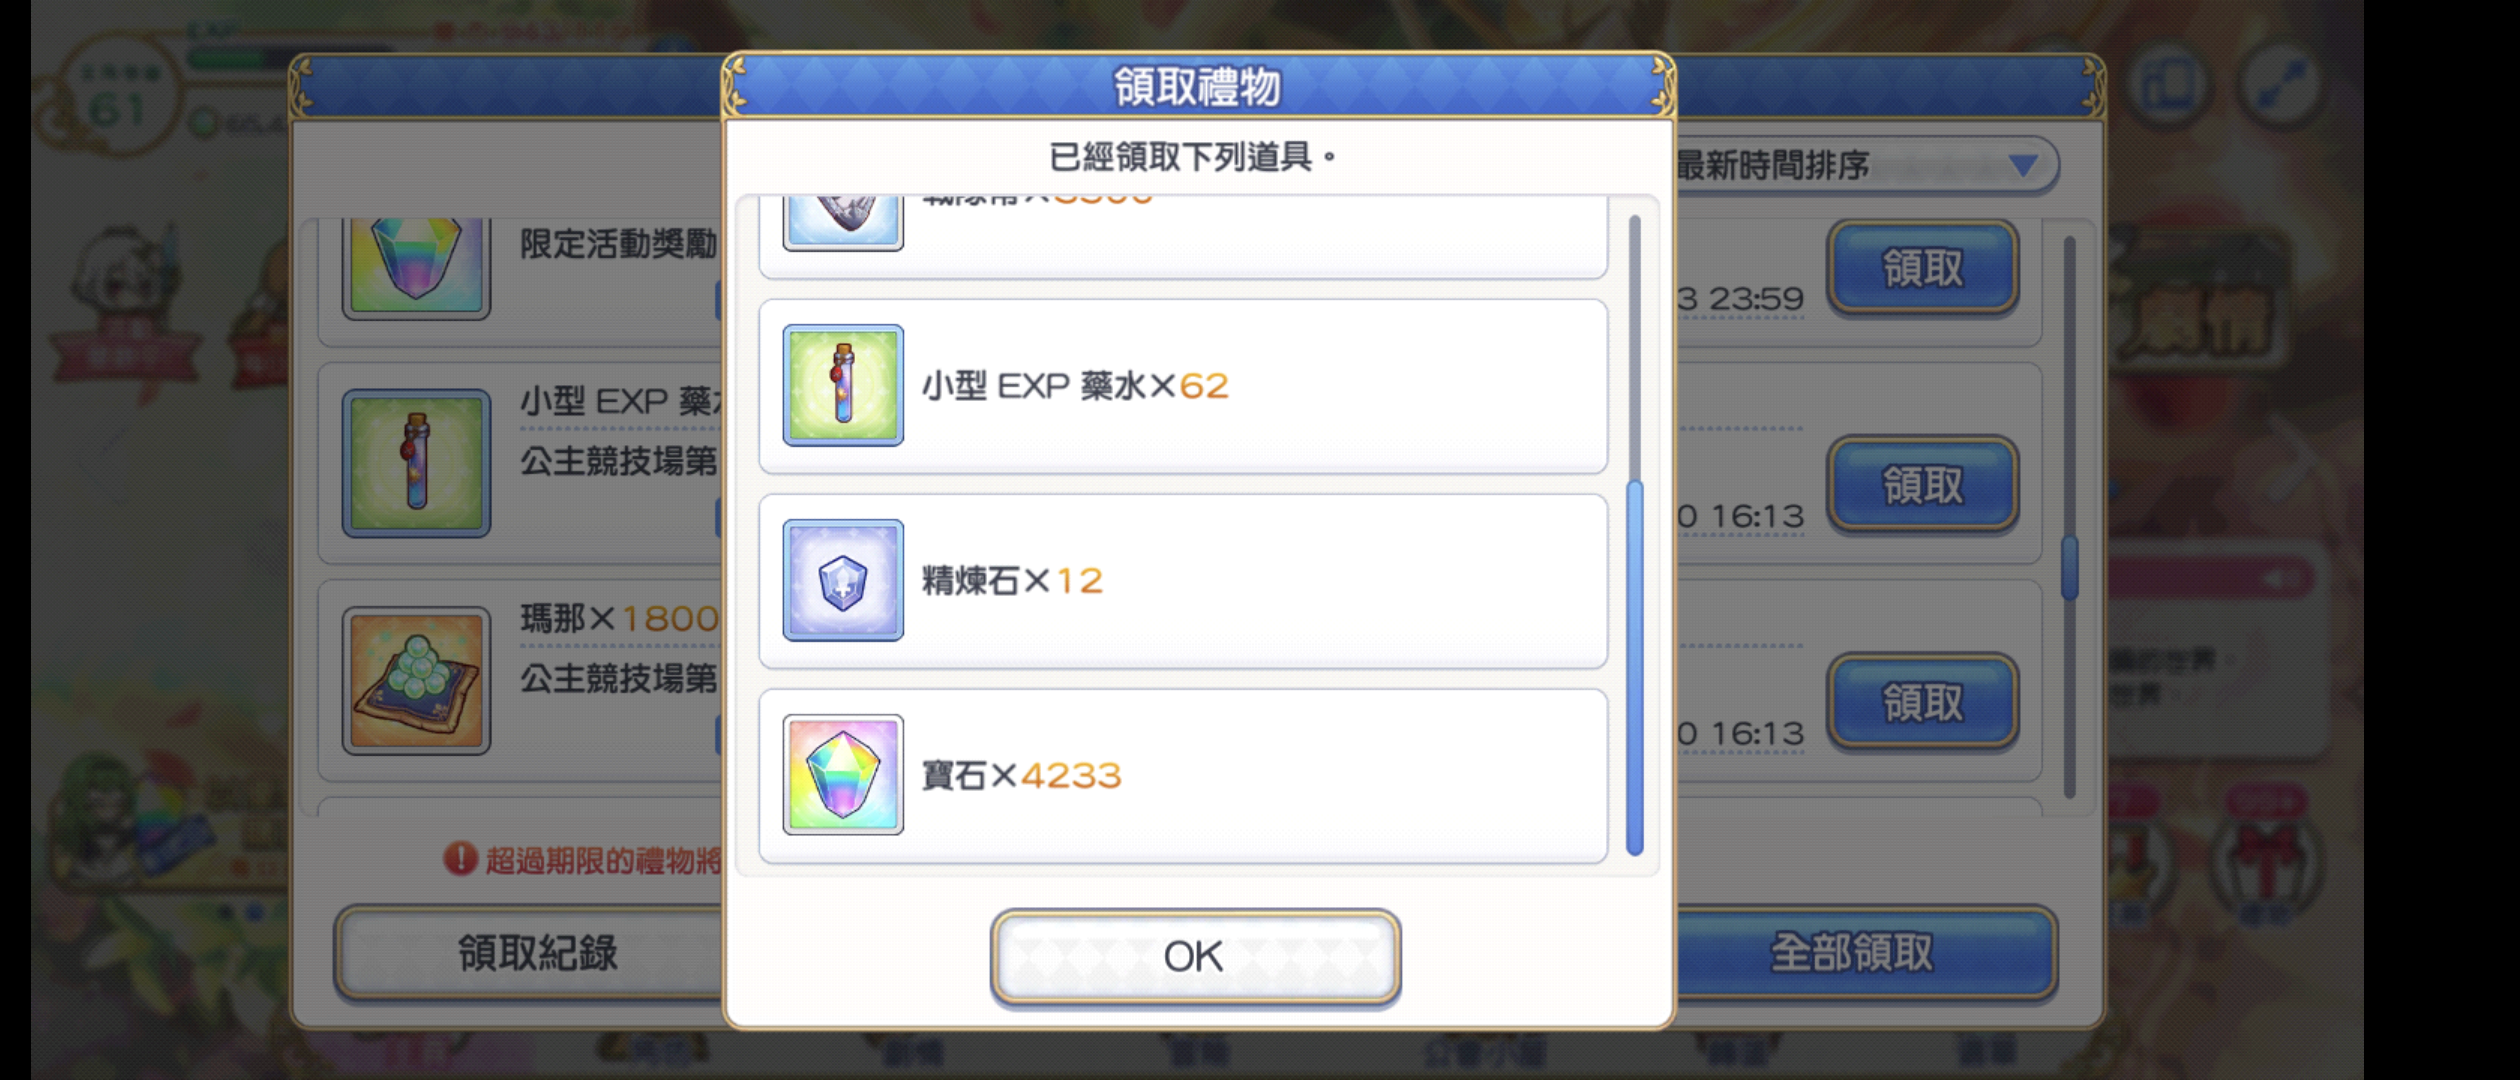Select the 寶石×4233 reward row
2520x1080 pixels.
(x=1183, y=775)
